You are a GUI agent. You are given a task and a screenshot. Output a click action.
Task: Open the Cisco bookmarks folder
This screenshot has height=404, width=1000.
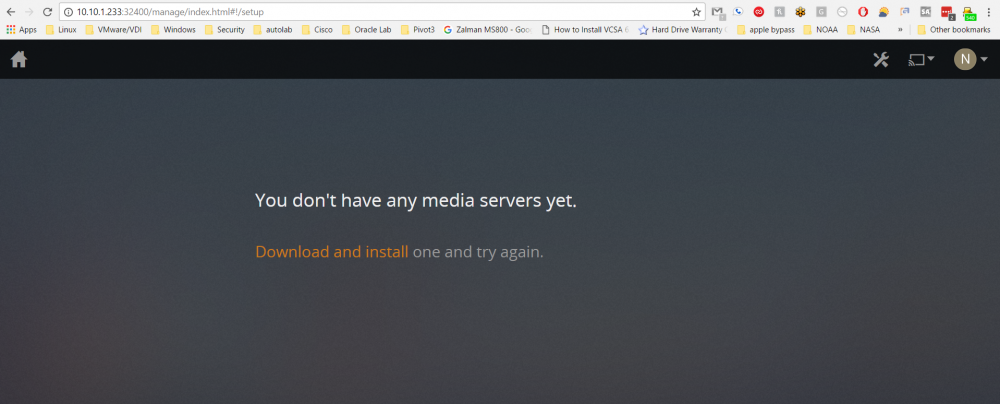[x=317, y=29]
